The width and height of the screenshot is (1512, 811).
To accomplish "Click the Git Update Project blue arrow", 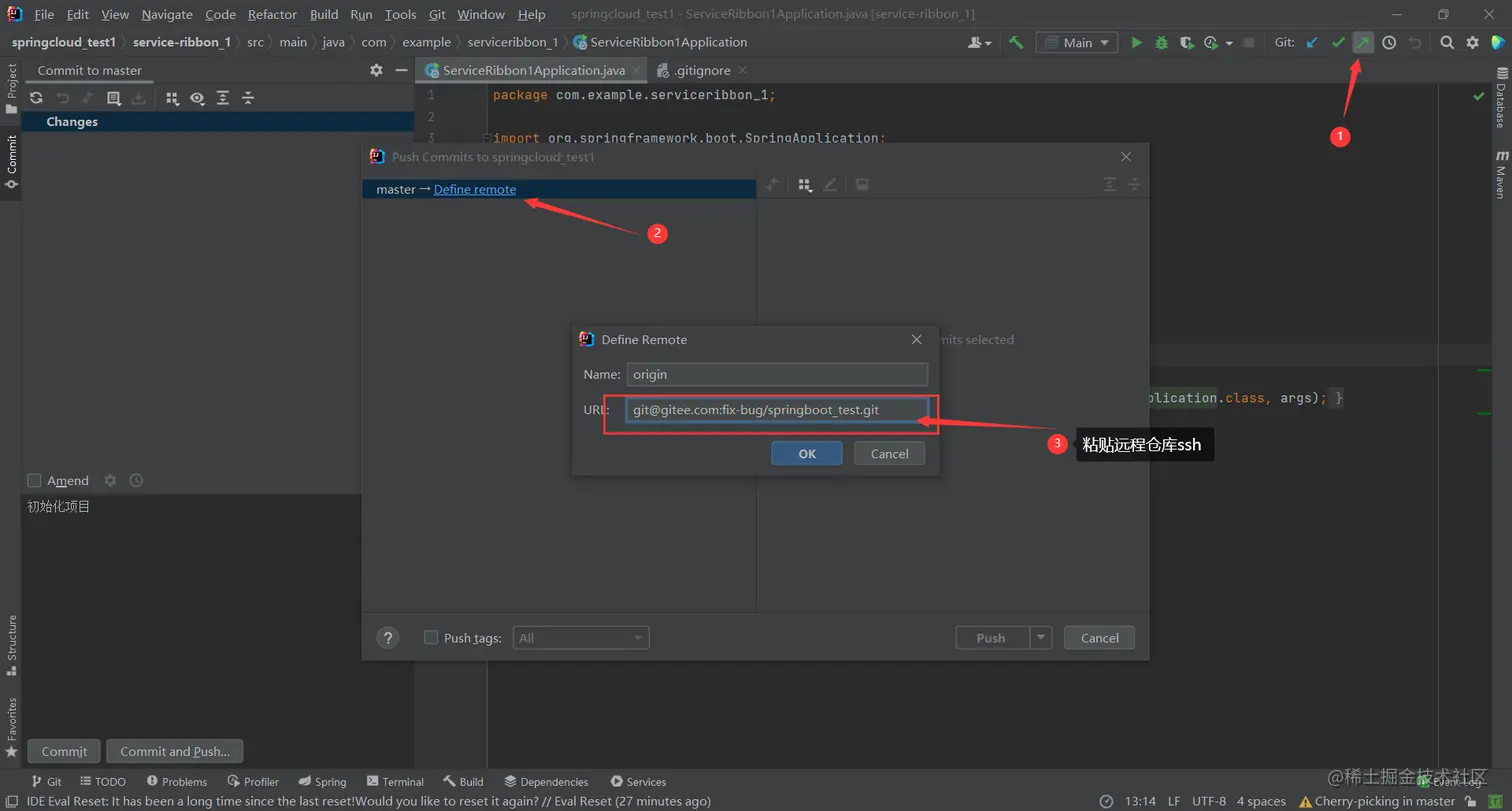I will tap(1312, 43).
